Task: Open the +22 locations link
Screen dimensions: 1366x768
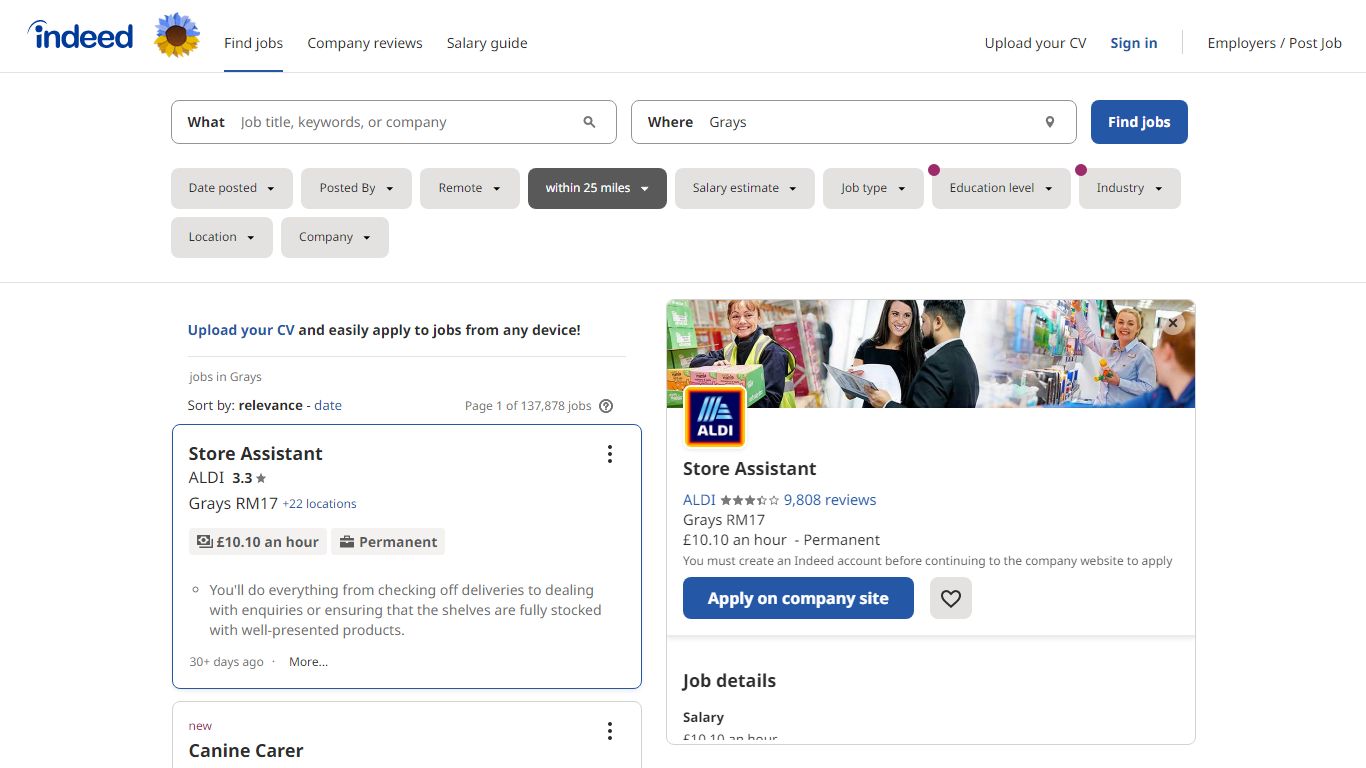Action: pyautogui.click(x=319, y=504)
